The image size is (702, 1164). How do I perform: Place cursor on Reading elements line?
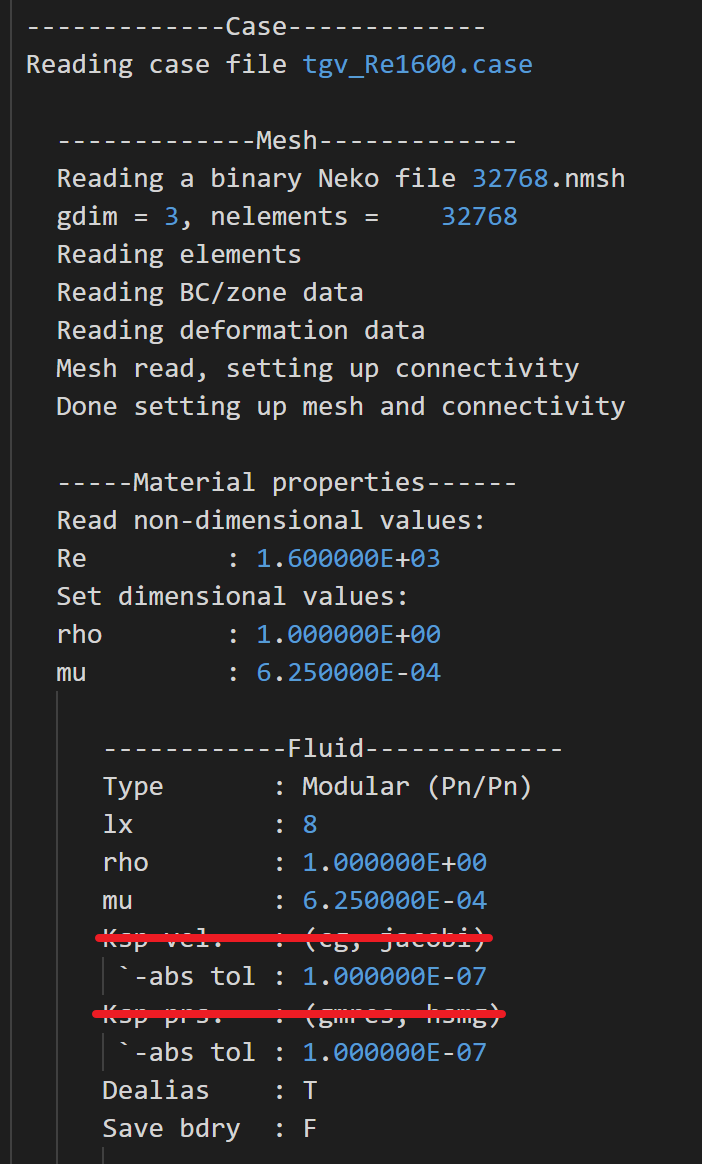(179, 255)
